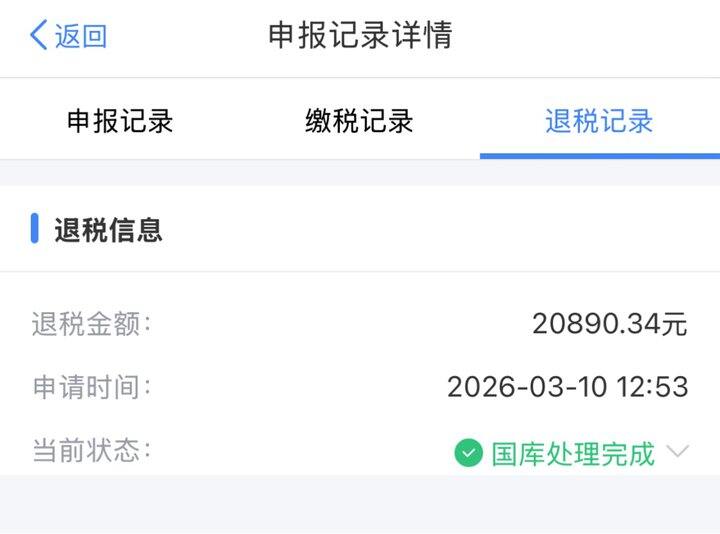Image resolution: width=720 pixels, height=534 pixels.
Task: Tap the blank gray area below 当前状态
Action: (360, 505)
